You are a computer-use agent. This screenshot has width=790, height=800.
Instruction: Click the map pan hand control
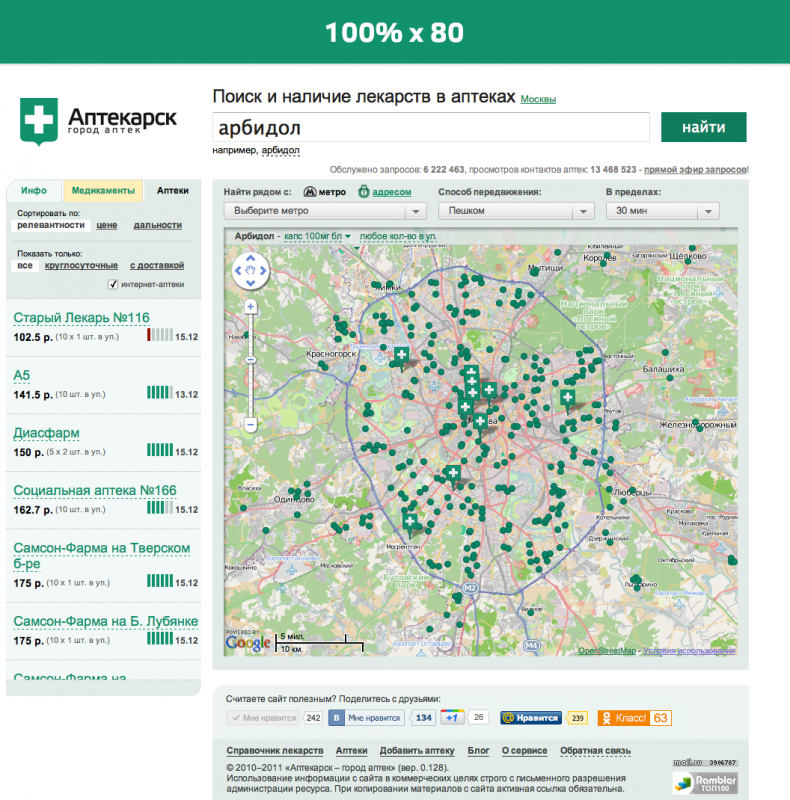click(250, 269)
